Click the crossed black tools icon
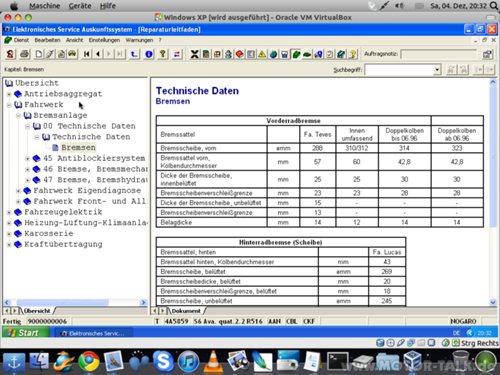Image resolution: width=500 pixels, height=375 pixels. coord(194,54)
